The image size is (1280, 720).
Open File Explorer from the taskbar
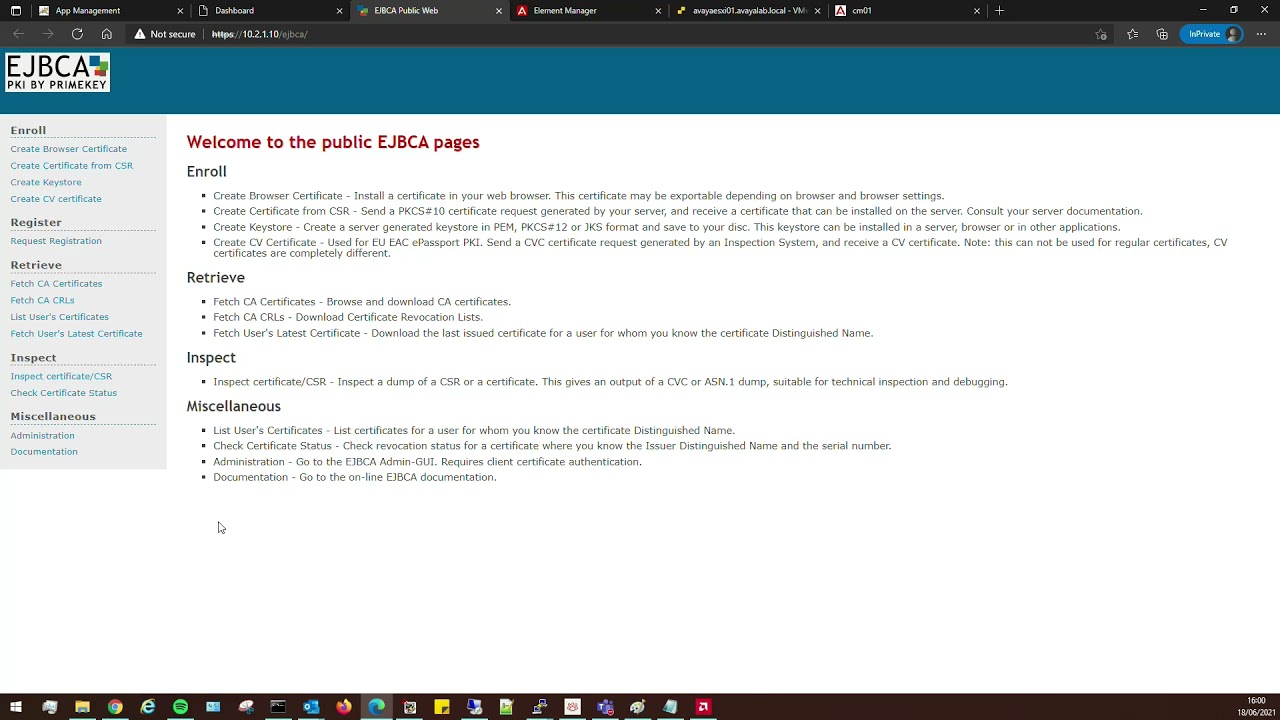(x=82, y=707)
